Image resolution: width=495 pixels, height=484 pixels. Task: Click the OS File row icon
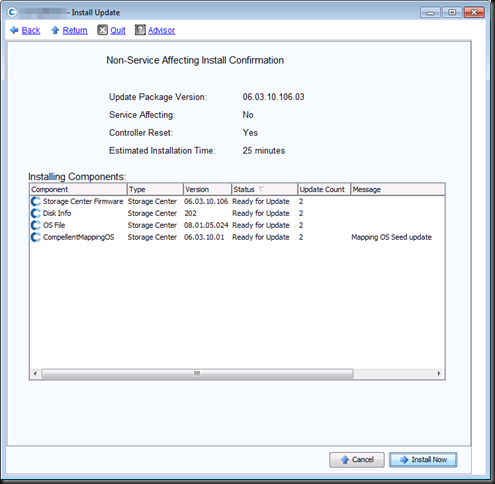pos(35,225)
